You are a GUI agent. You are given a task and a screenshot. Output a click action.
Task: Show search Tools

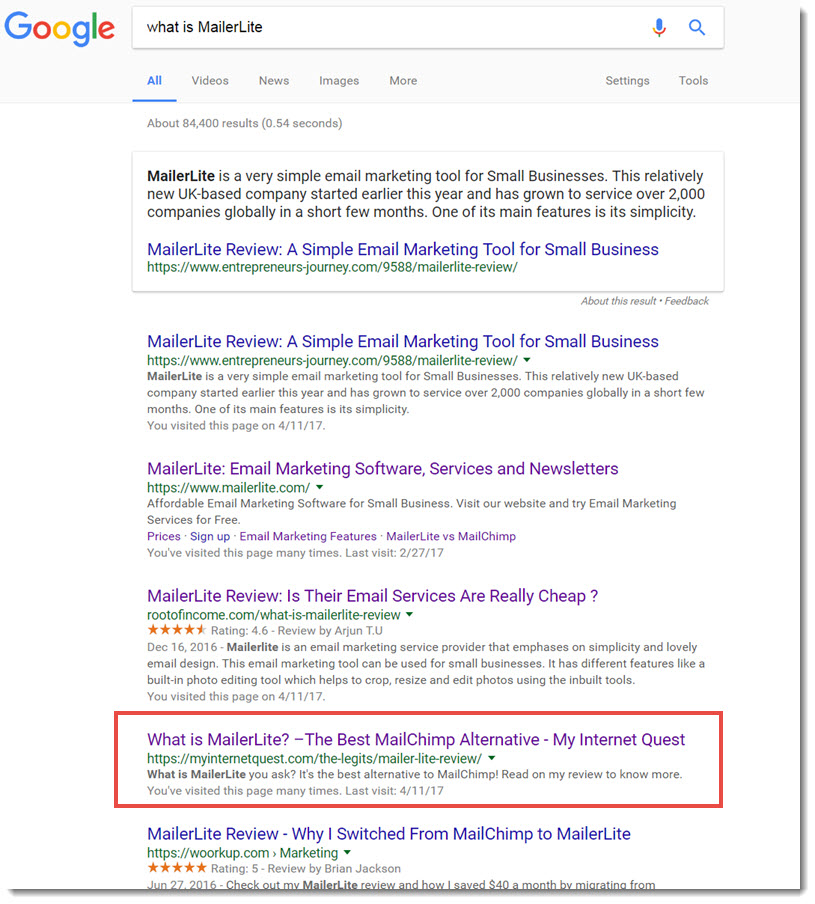(693, 81)
